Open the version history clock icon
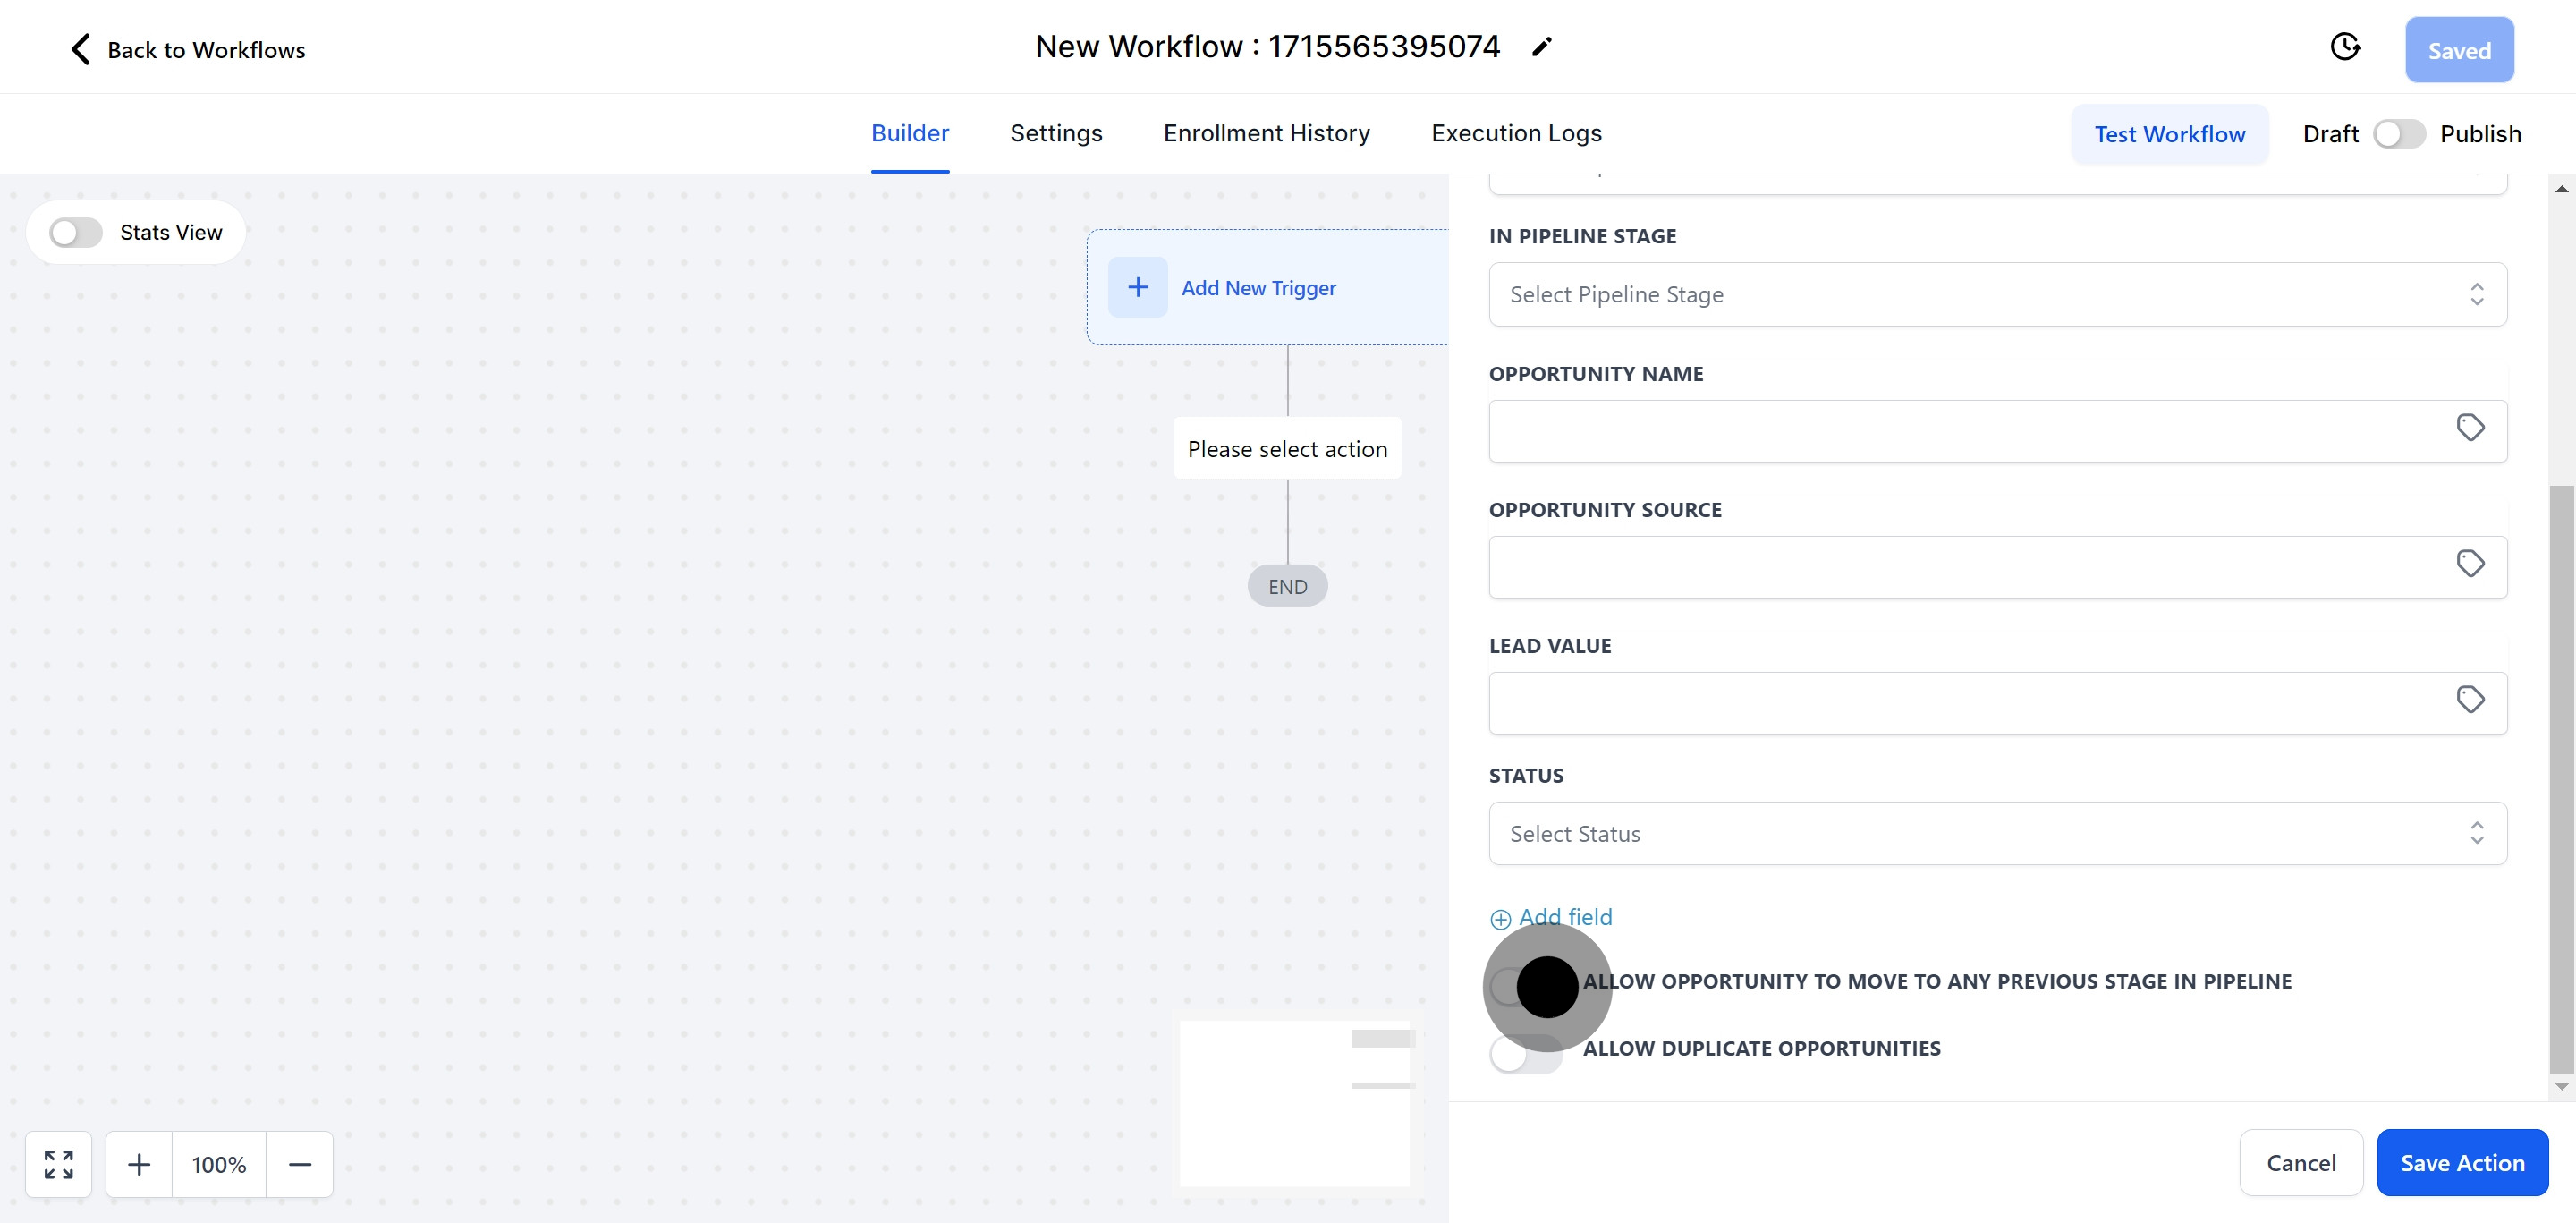 click(x=2344, y=47)
